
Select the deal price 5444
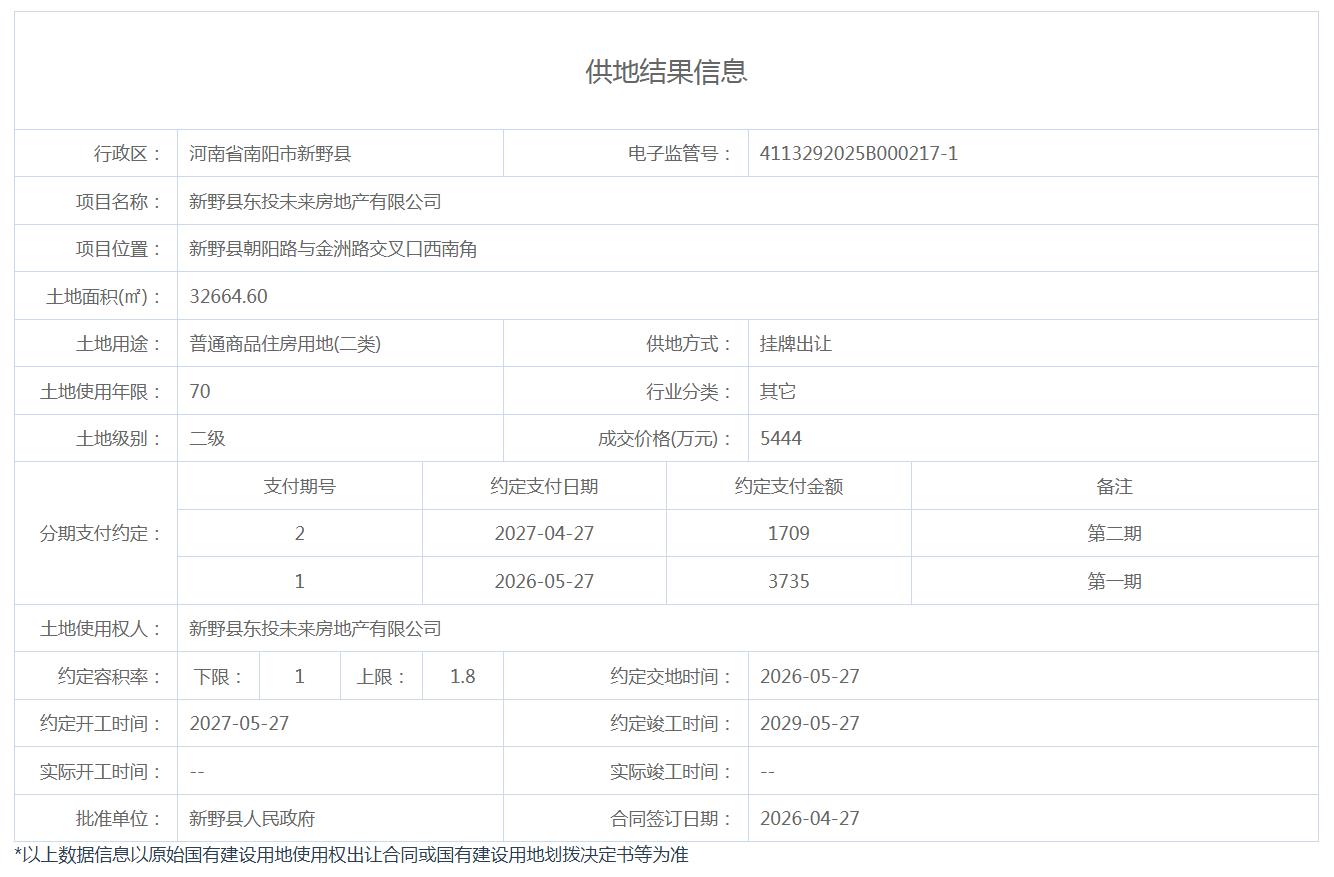point(781,439)
